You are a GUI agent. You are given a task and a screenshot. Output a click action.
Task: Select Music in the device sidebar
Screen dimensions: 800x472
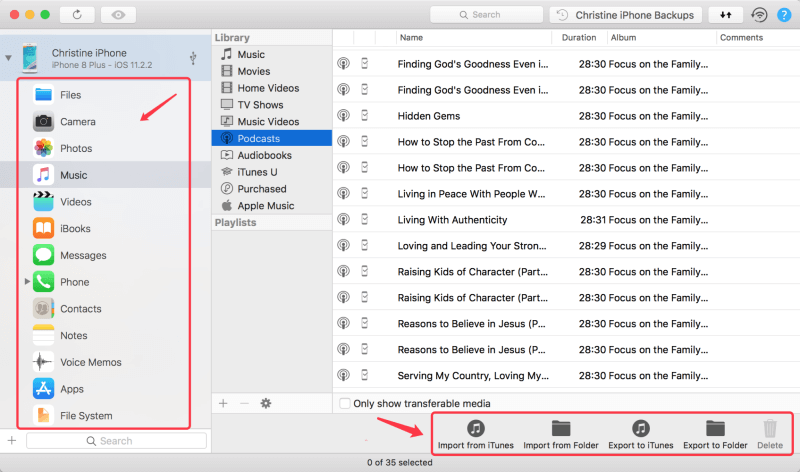pos(105,175)
